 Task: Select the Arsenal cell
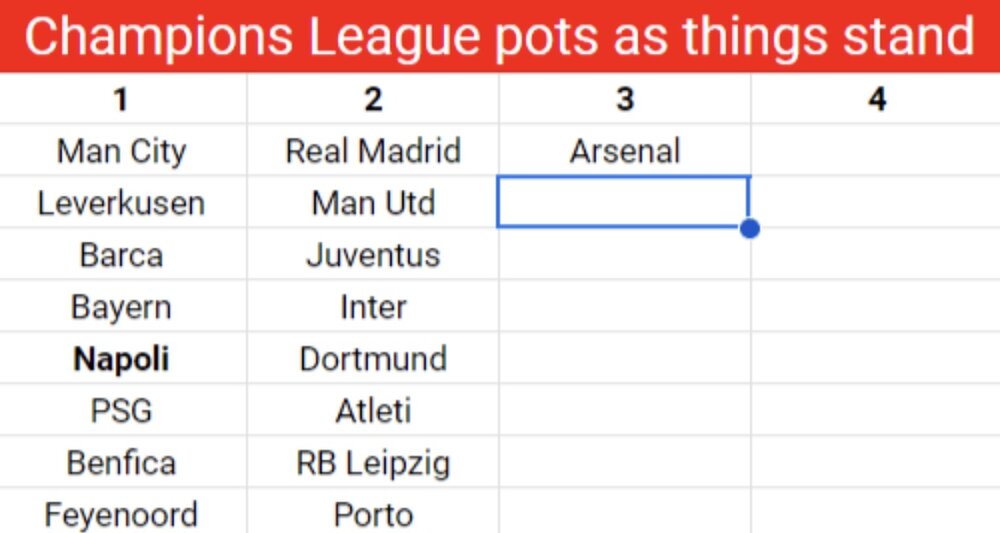(x=625, y=151)
